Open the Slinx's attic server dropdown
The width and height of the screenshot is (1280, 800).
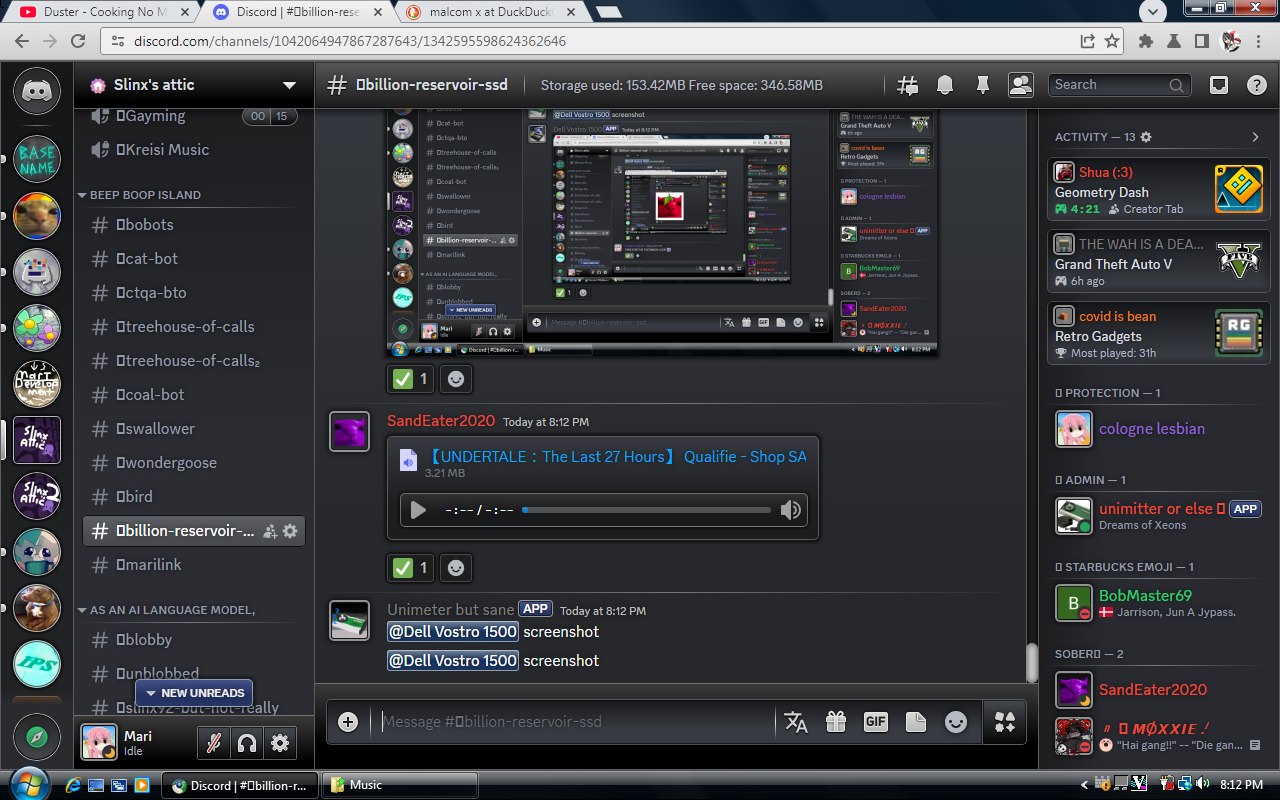pyautogui.click(x=289, y=85)
